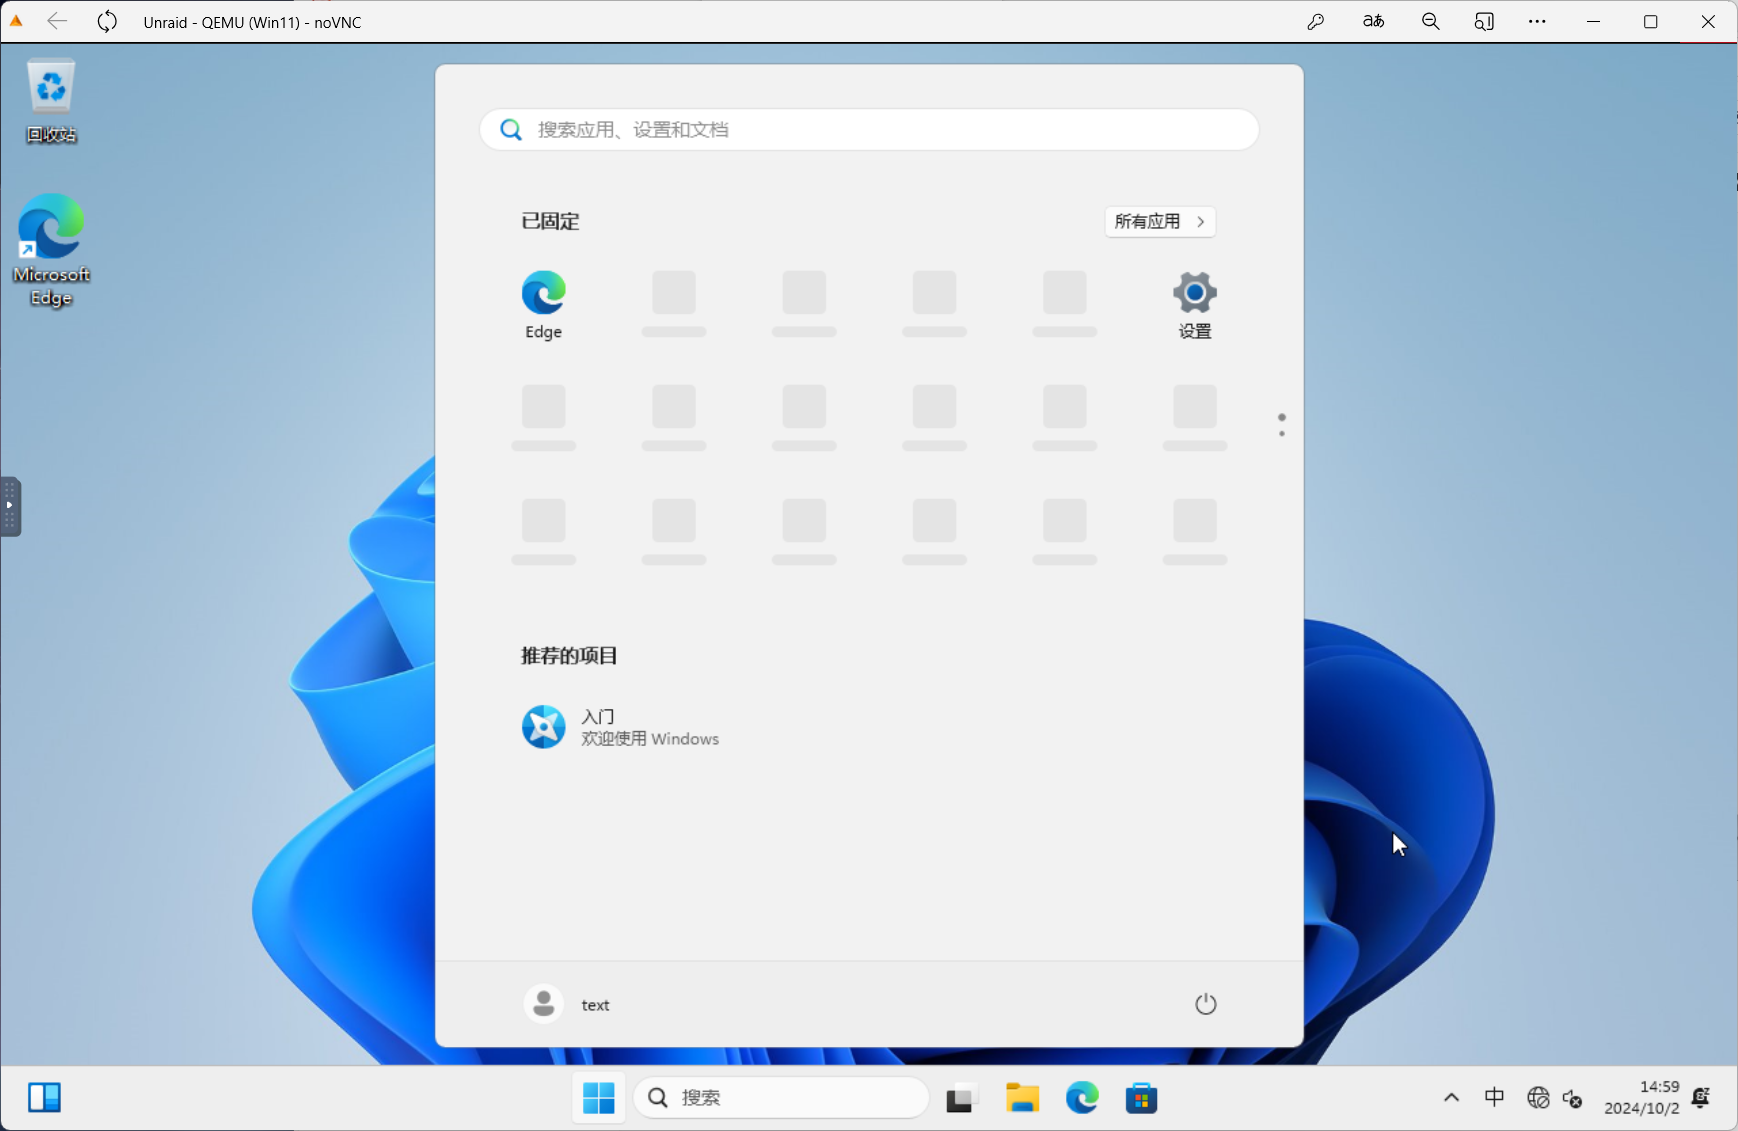This screenshot has width=1738, height=1131.
Task: Click the power button in Start menu
Action: coord(1205,1004)
